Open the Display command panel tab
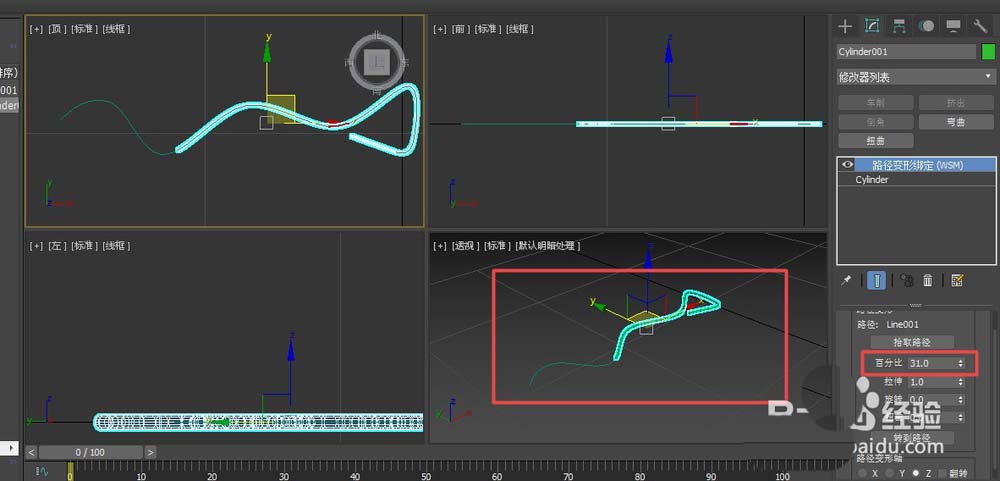 [x=953, y=26]
